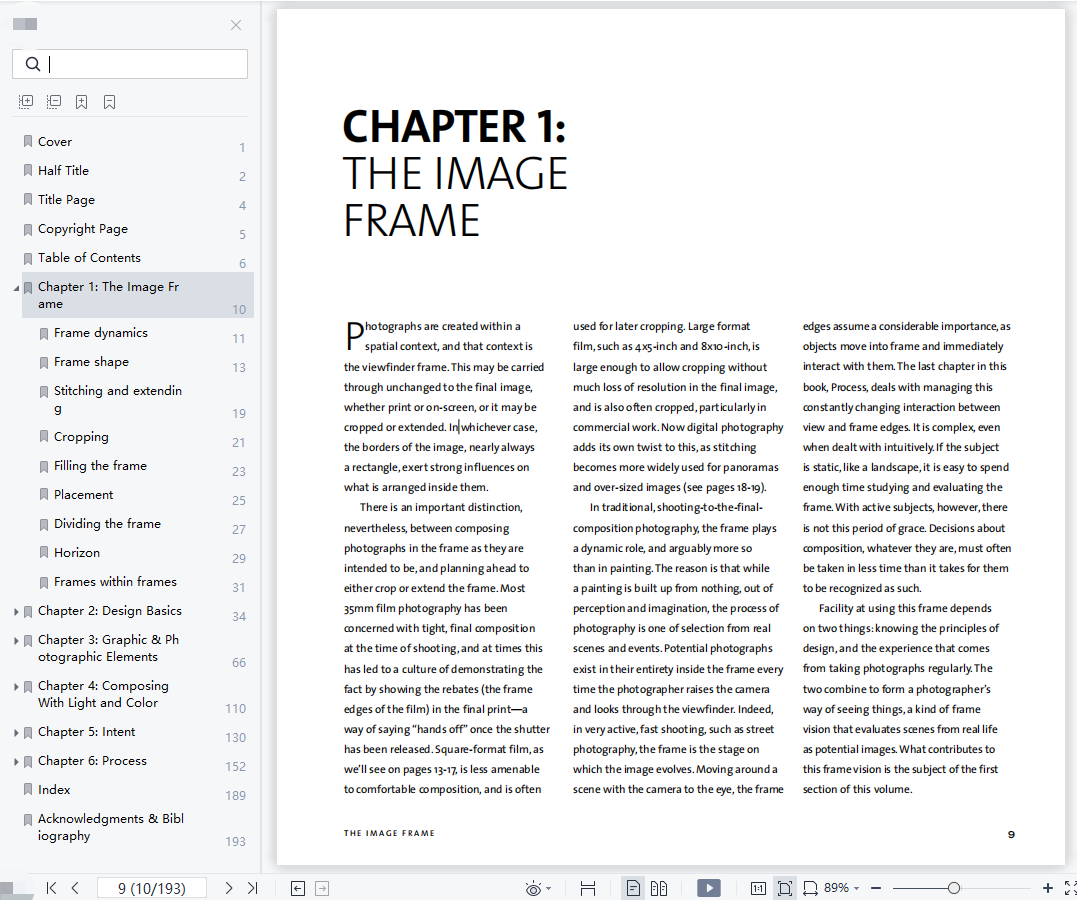Viewport: 1077px width, 900px height.
Task: Open Filling the frame bookmark
Action: 100,465
